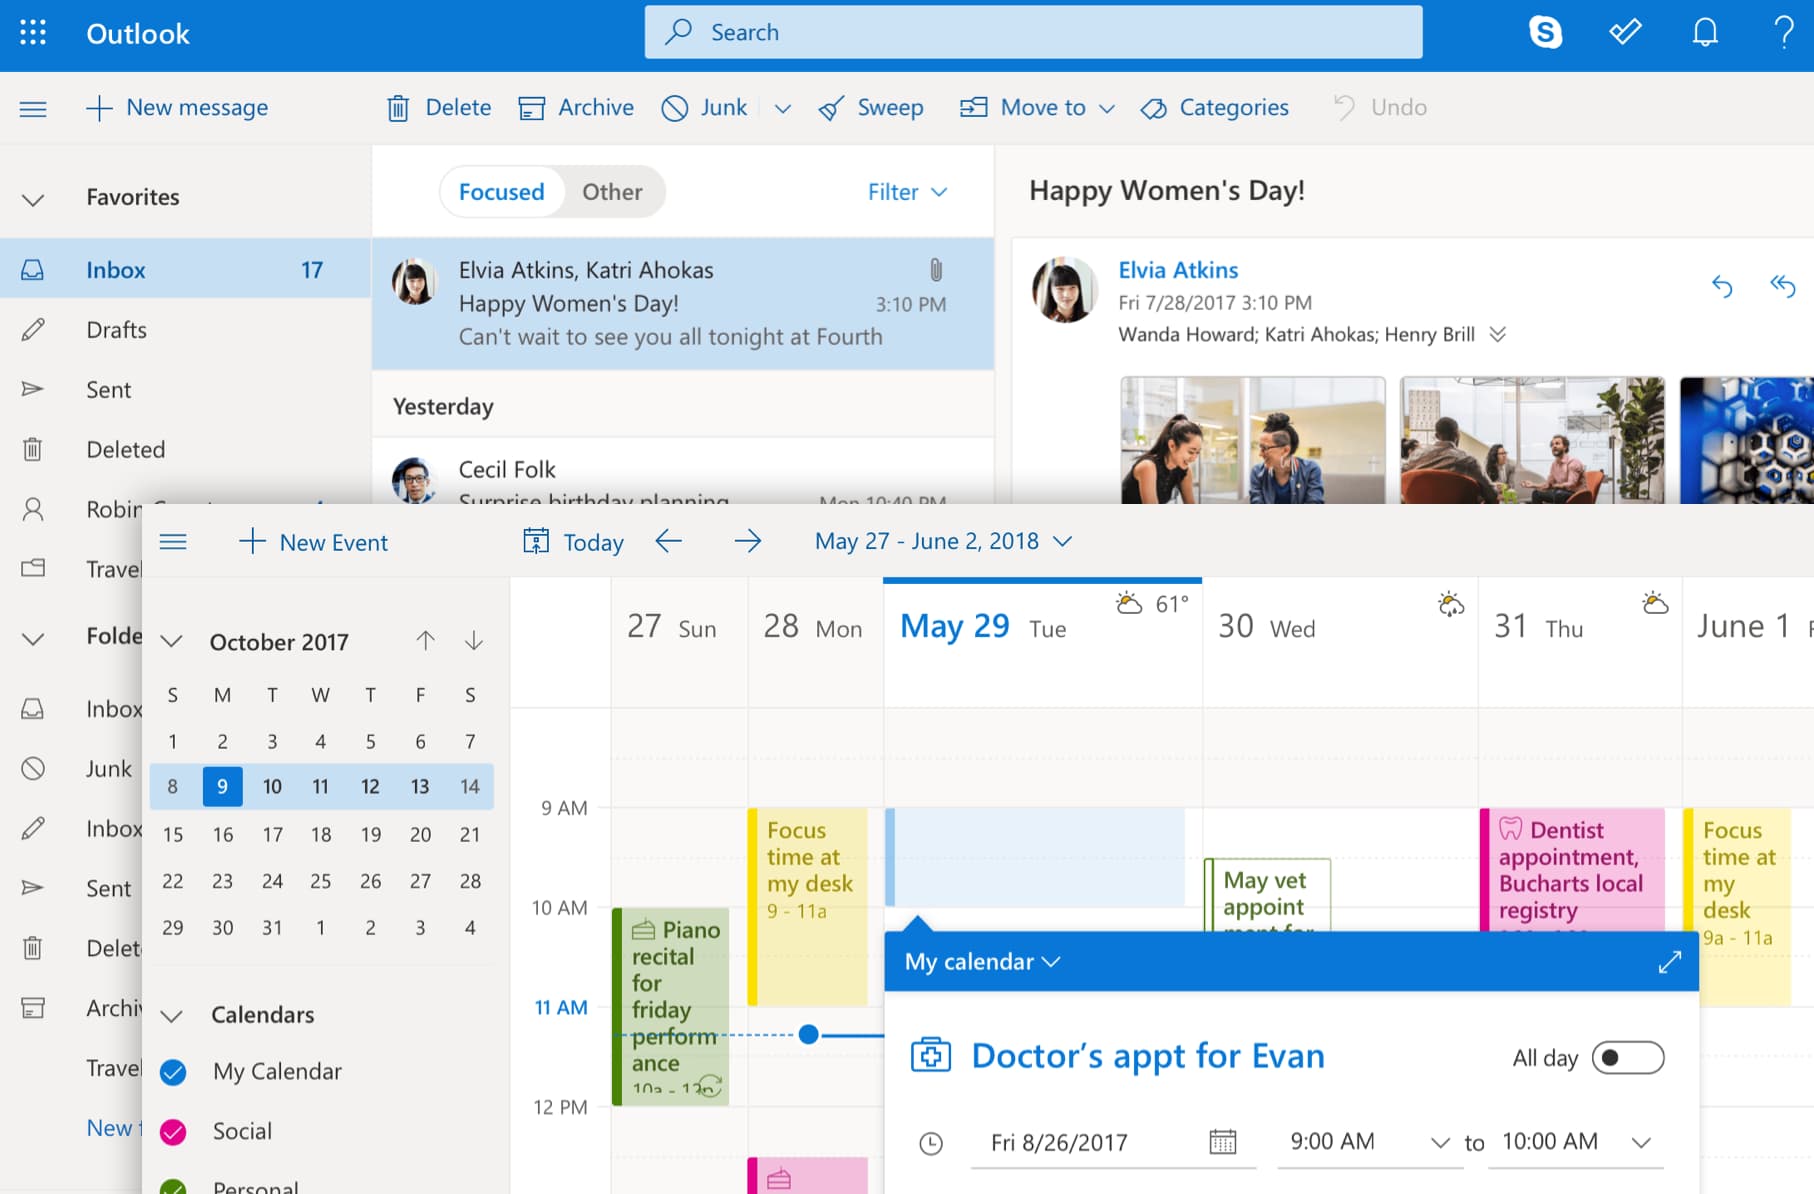
Task: Jump to Today in calendar
Action: pyautogui.click(x=574, y=542)
